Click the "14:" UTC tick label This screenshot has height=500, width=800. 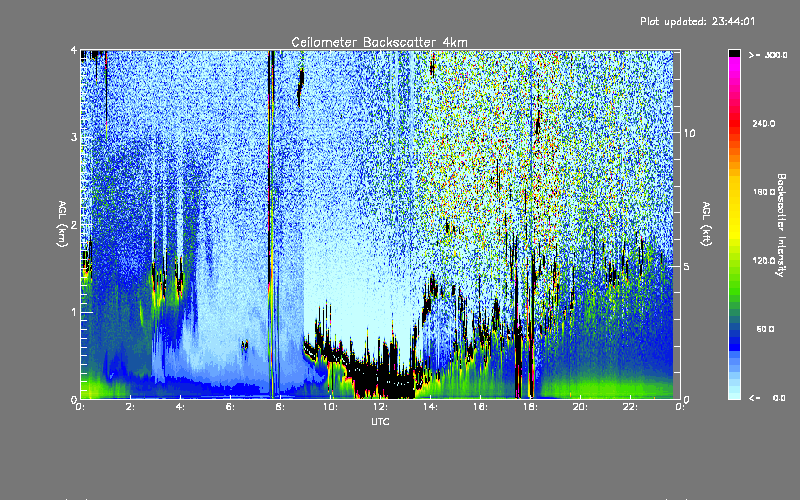click(430, 407)
